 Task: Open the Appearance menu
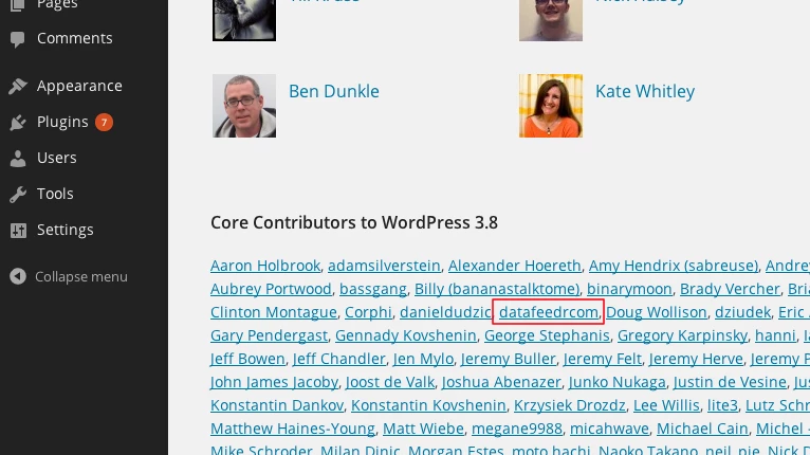[x=79, y=86]
